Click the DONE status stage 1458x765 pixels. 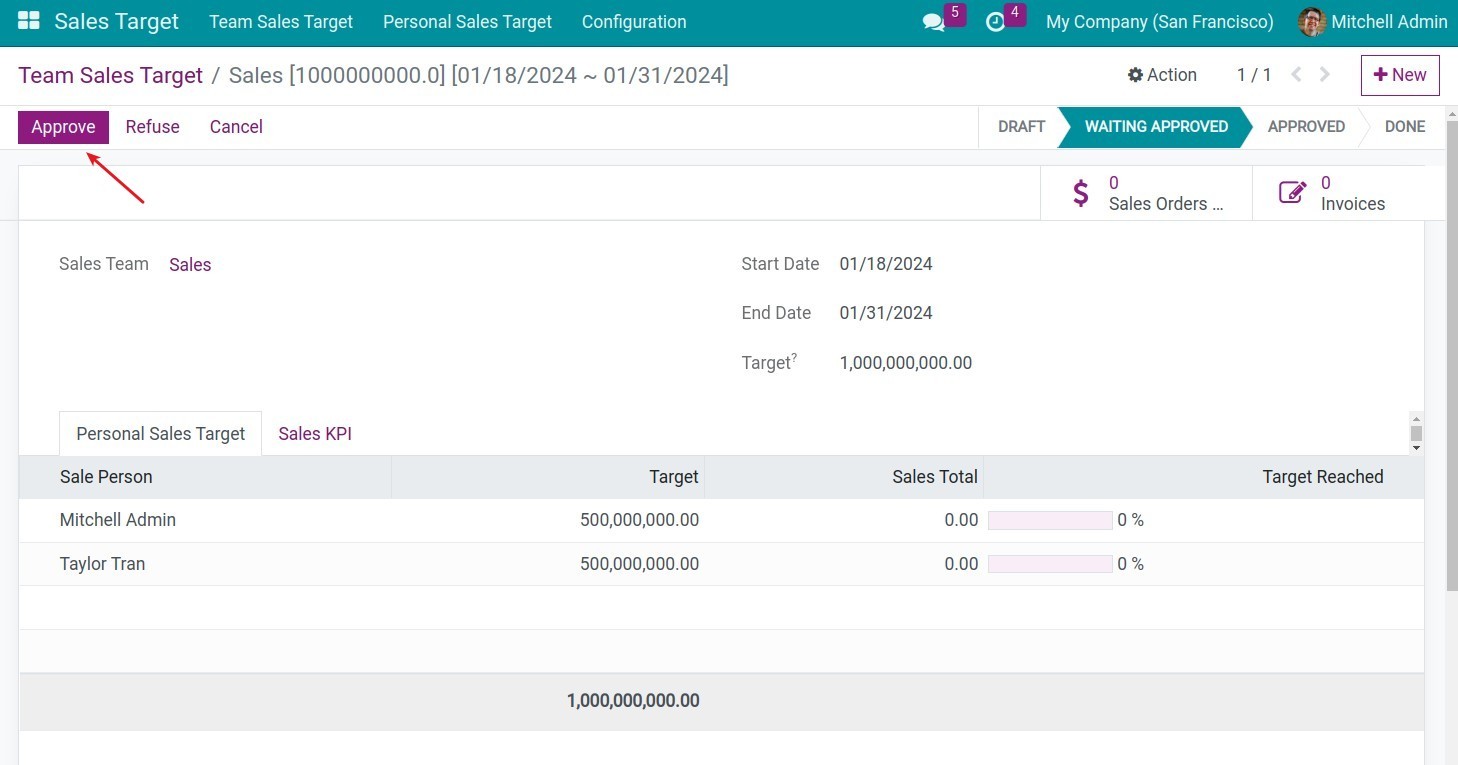click(x=1405, y=127)
